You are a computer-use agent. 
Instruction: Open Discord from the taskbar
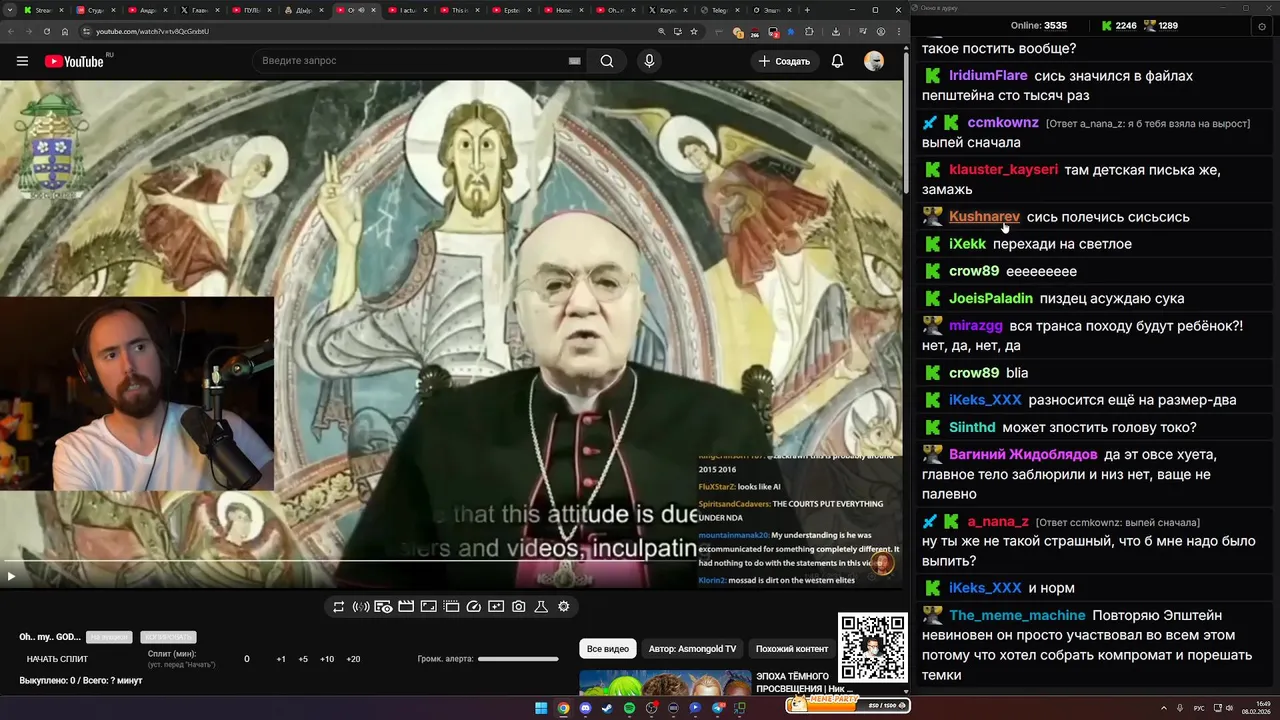click(x=585, y=708)
